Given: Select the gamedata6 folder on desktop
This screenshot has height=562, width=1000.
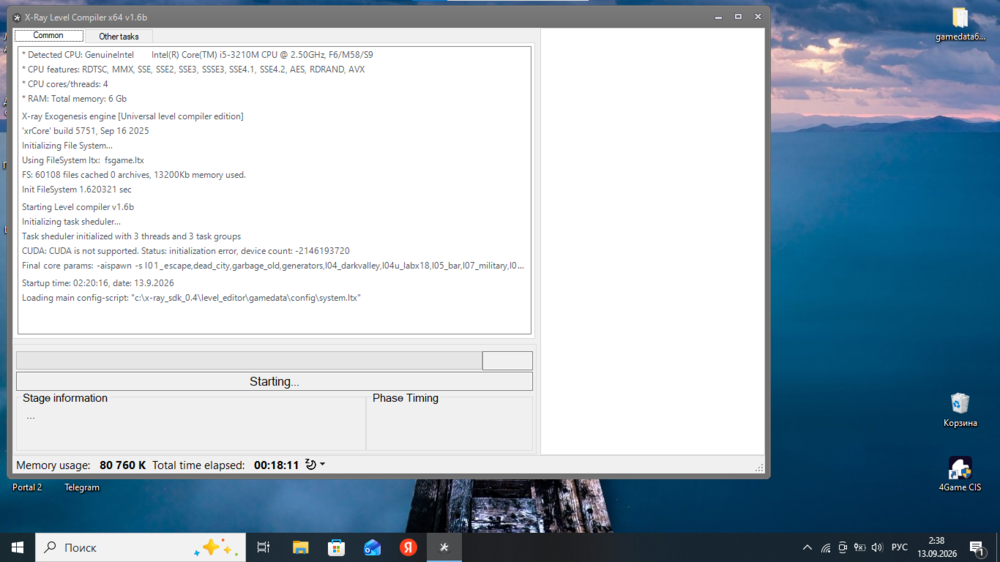Looking at the screenshot, I should click(960, 24).
